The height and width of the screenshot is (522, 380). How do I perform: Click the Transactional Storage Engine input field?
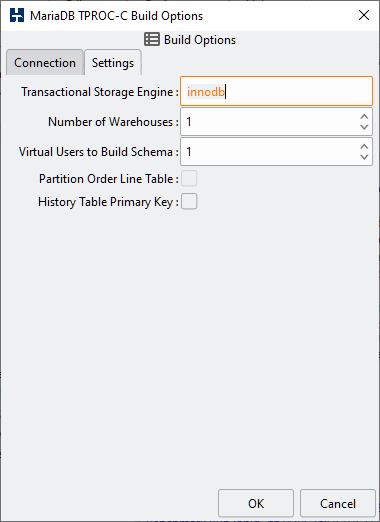(x=276, y=91)
